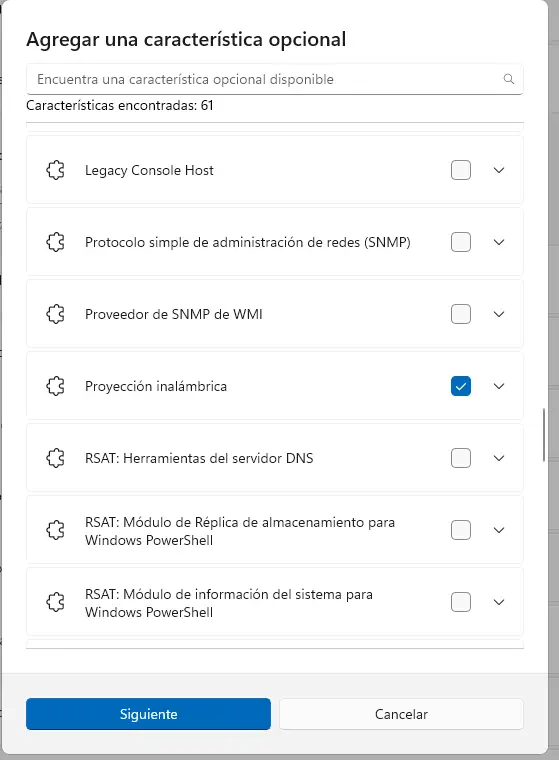Click the RSAT información del sistema icon
Image resolution: width=559 pixels, height=760 pixels.
56,602
